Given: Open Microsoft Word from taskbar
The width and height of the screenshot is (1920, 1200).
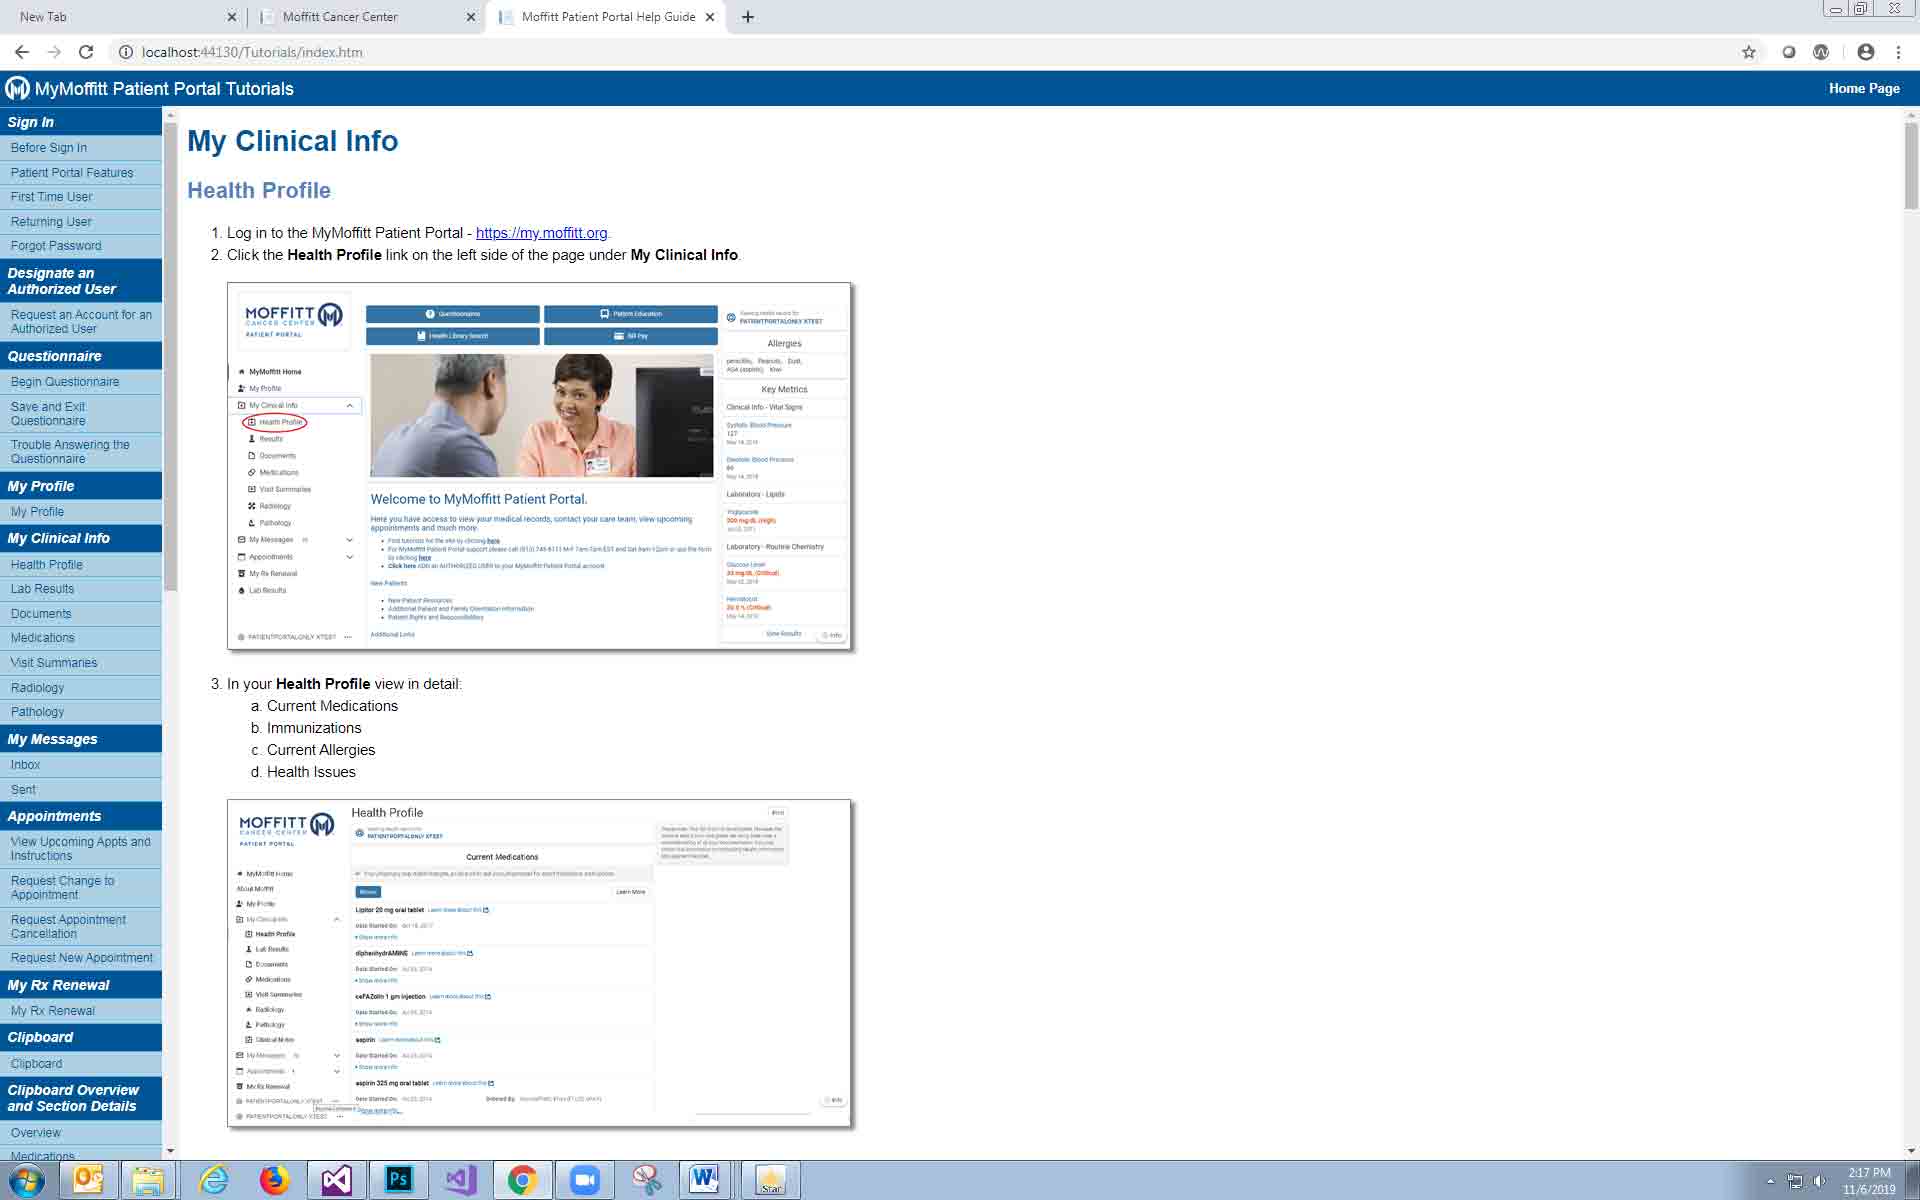Looking at the screenshot, I should 704,1180.
